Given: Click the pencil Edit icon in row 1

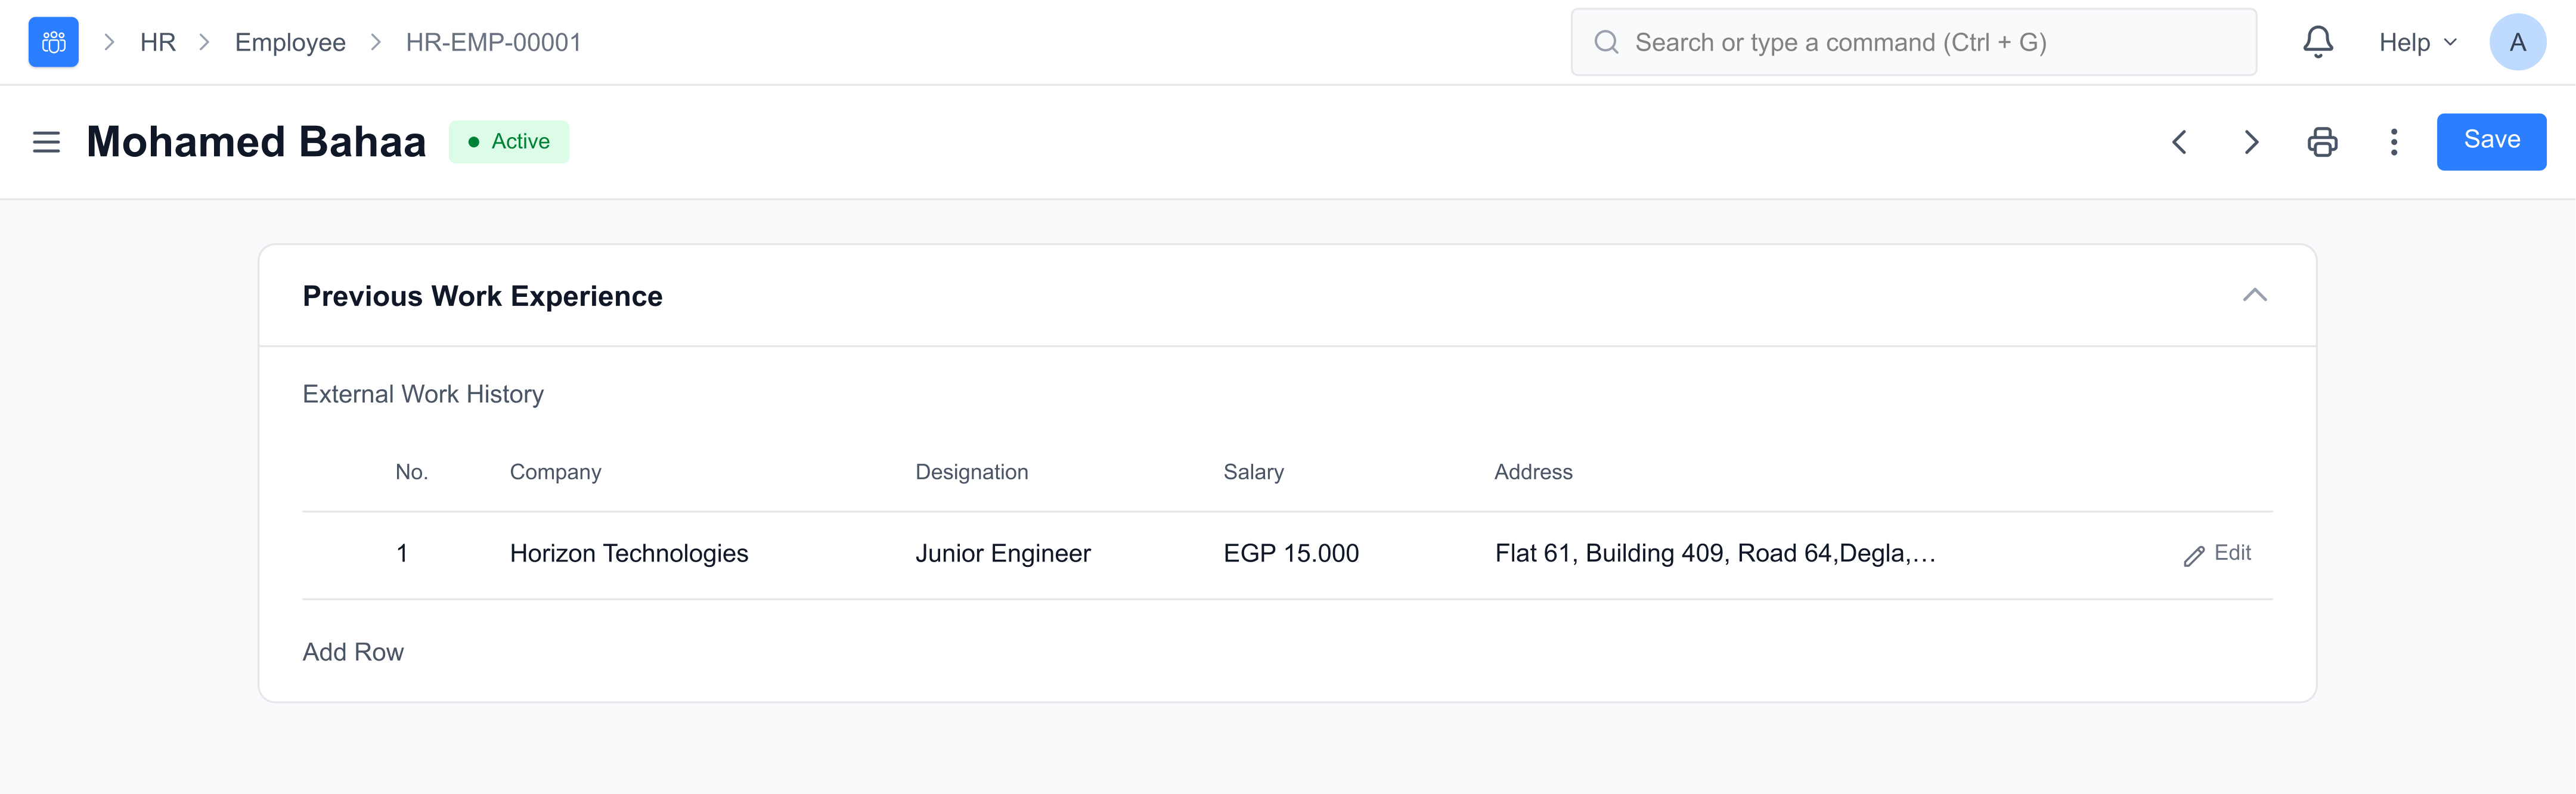Looking at the screenshot, I should pyautogui.click(x=2194, y=556).
